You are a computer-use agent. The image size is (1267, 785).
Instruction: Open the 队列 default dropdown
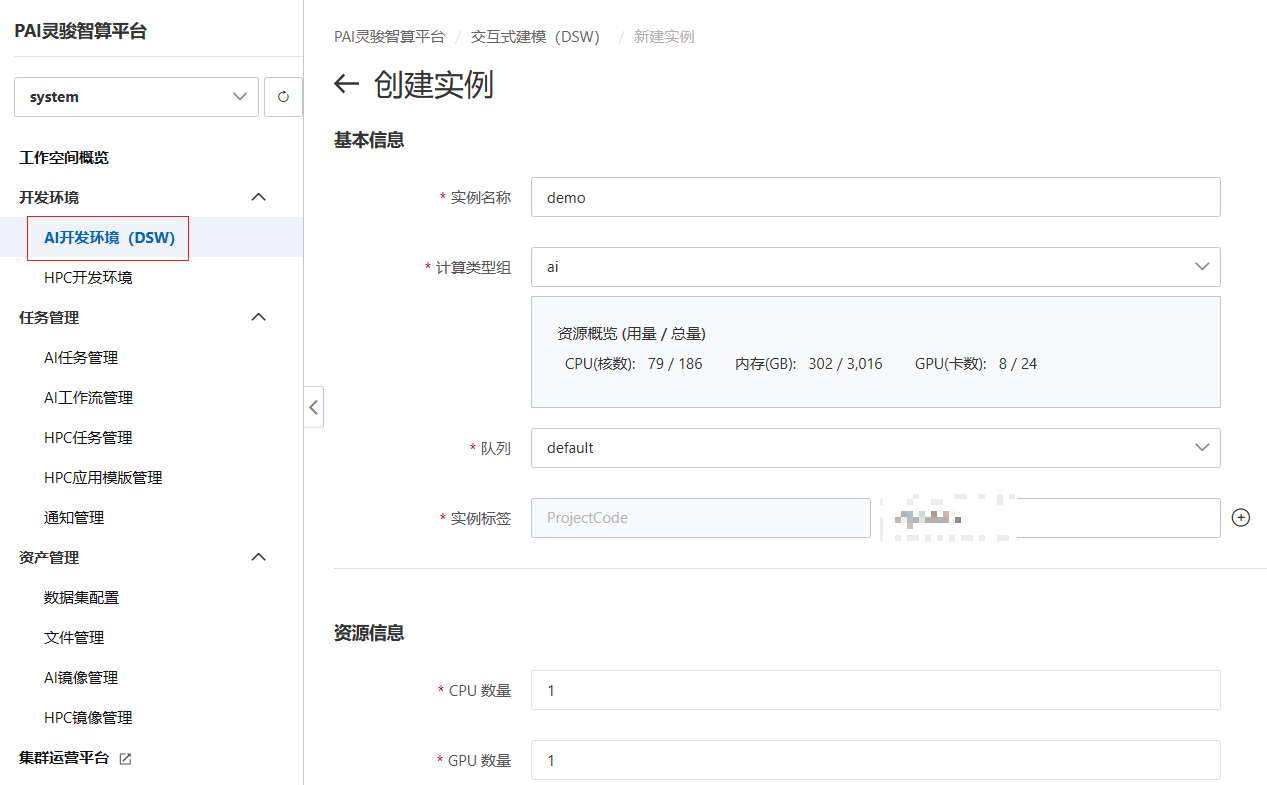tap(875, 448)
